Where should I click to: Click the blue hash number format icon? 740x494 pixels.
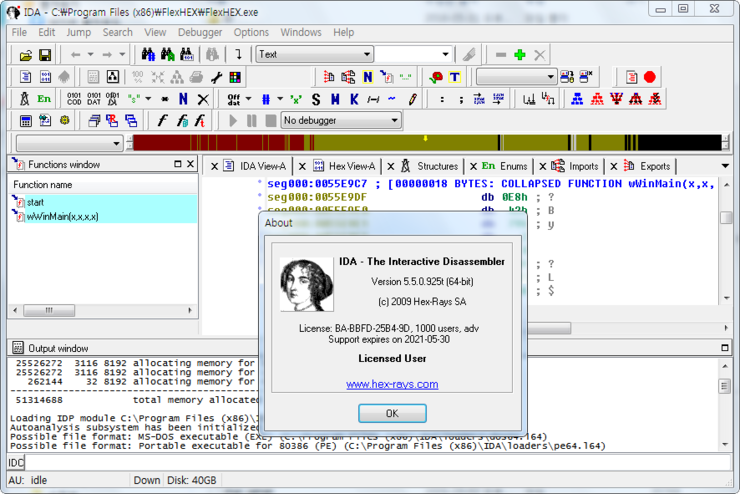point(266,99)
